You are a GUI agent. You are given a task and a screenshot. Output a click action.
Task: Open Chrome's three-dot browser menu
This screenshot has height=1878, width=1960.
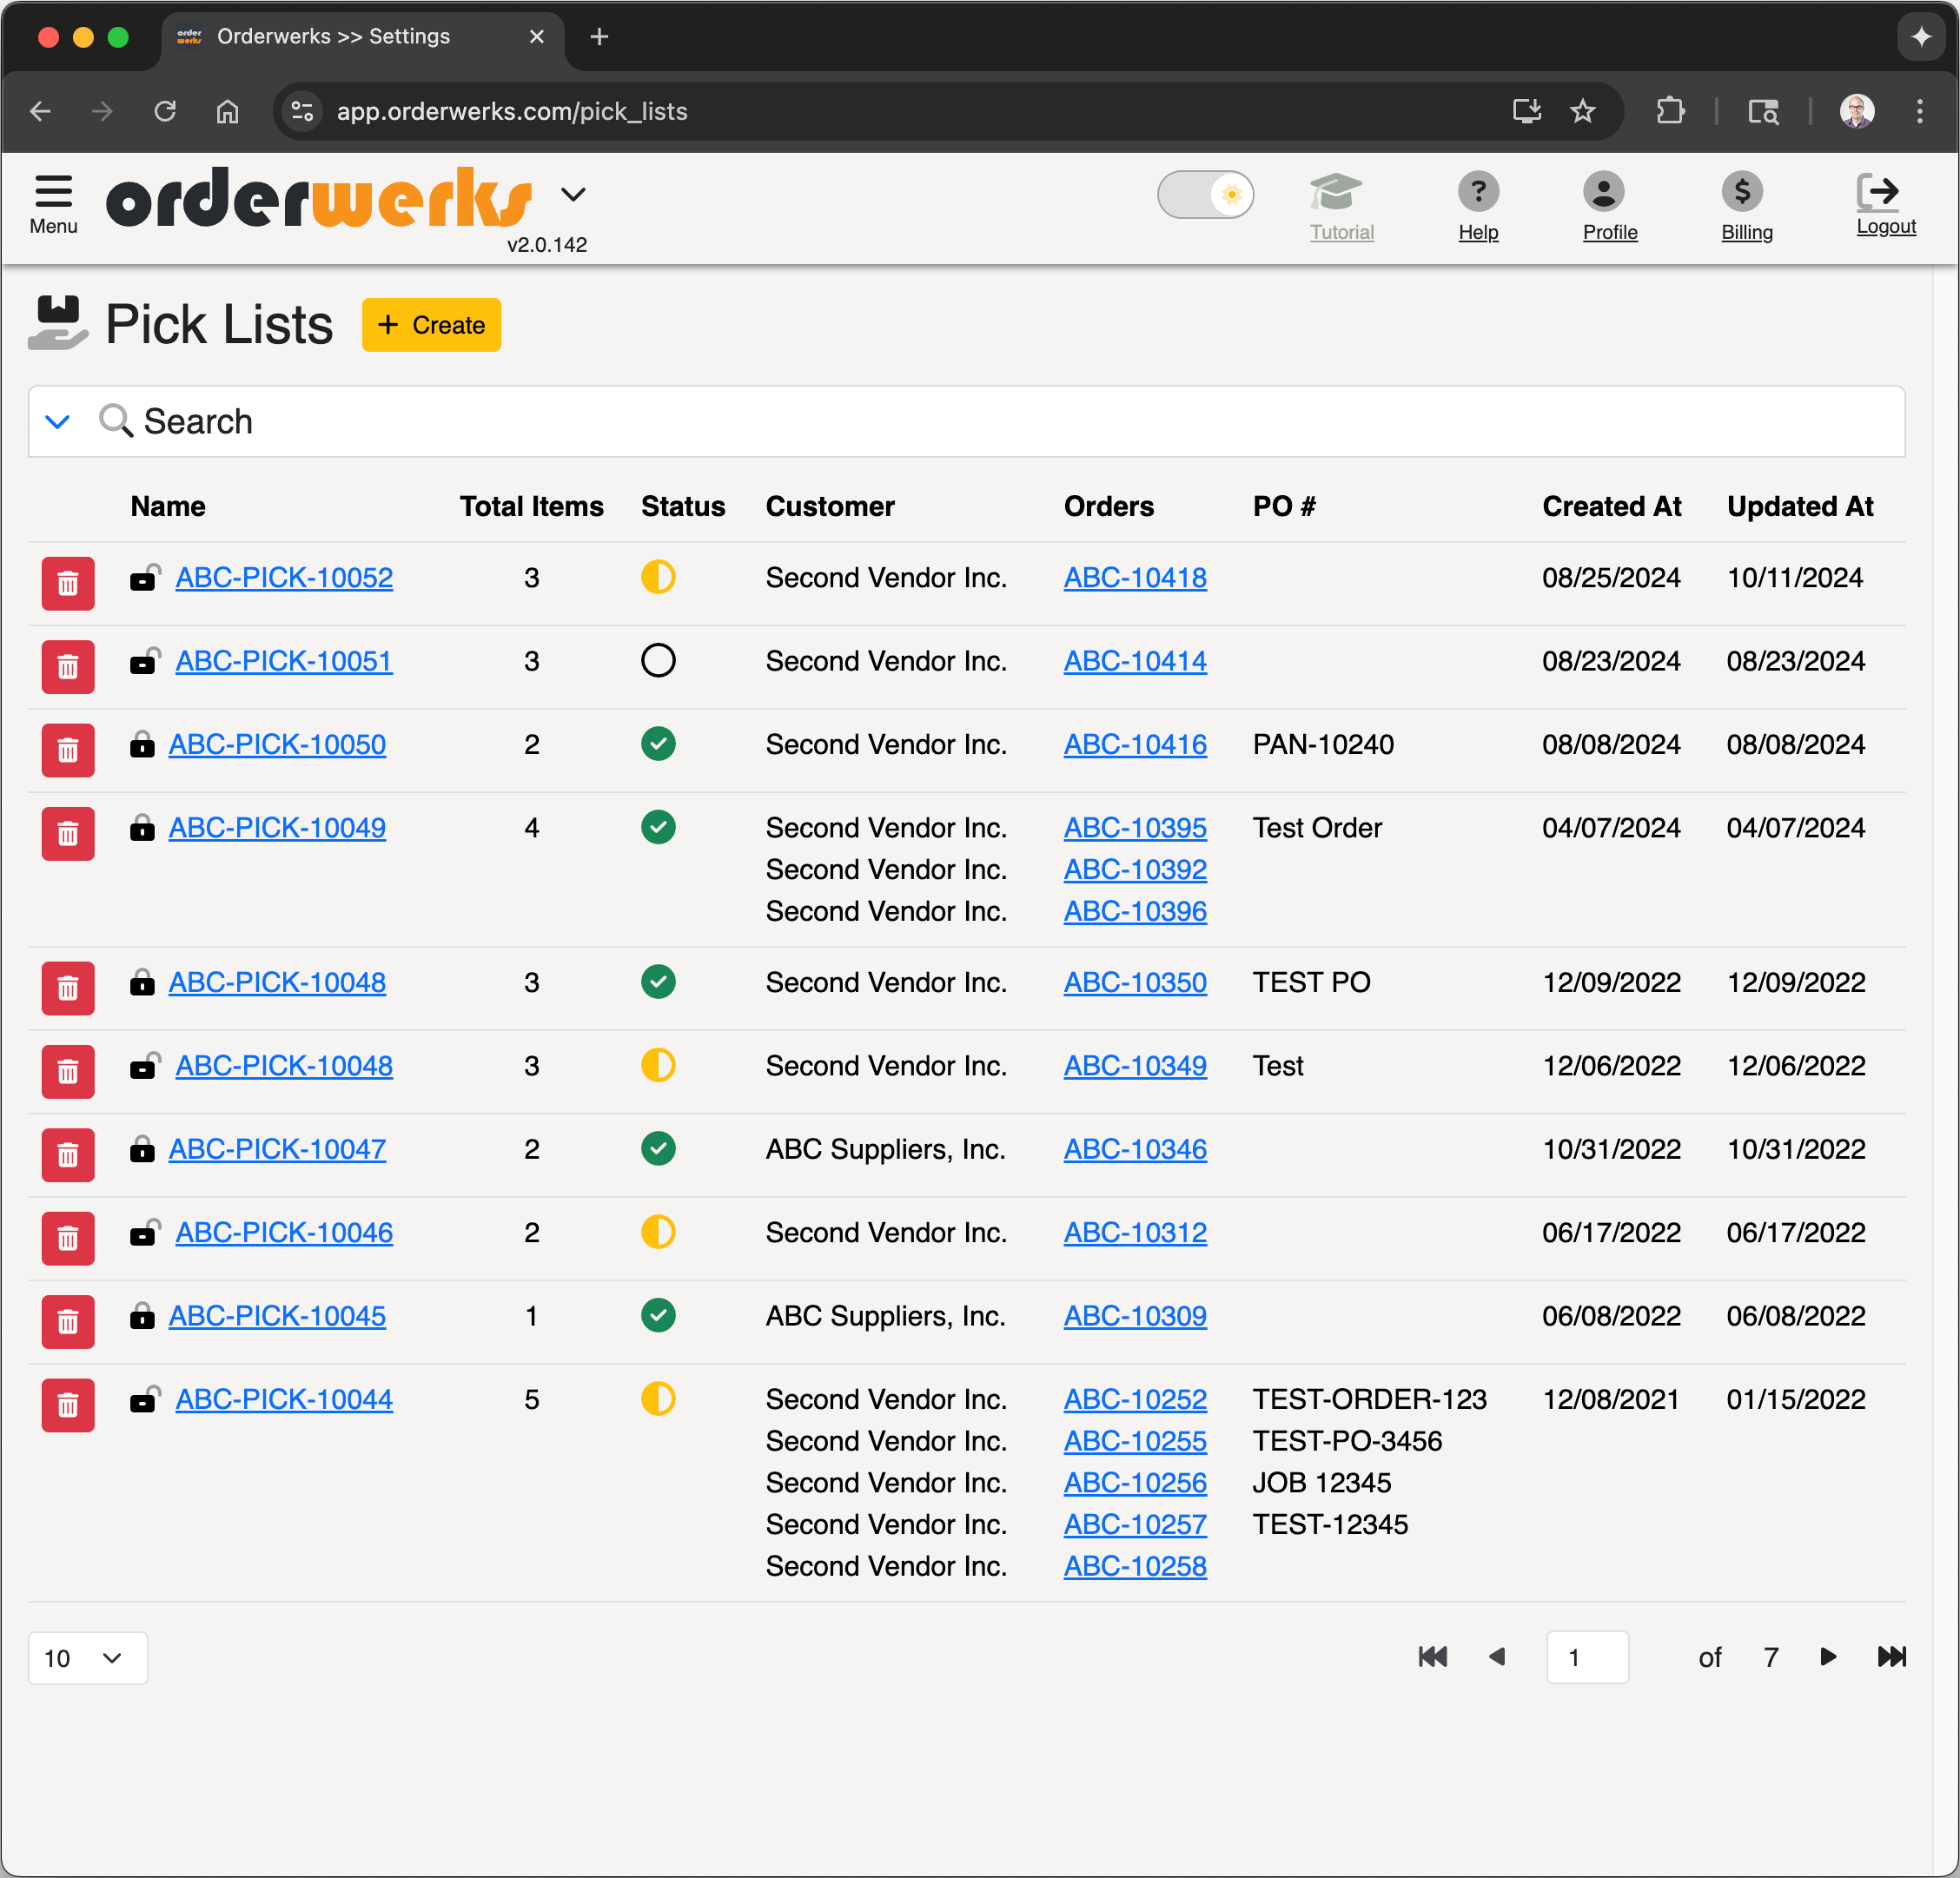point(1920,111)
